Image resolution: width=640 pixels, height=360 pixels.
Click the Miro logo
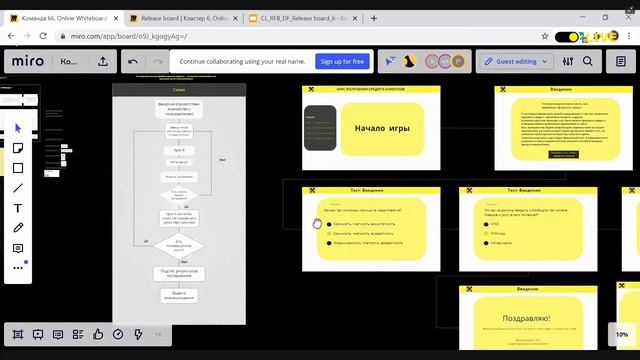coord(28,61)
